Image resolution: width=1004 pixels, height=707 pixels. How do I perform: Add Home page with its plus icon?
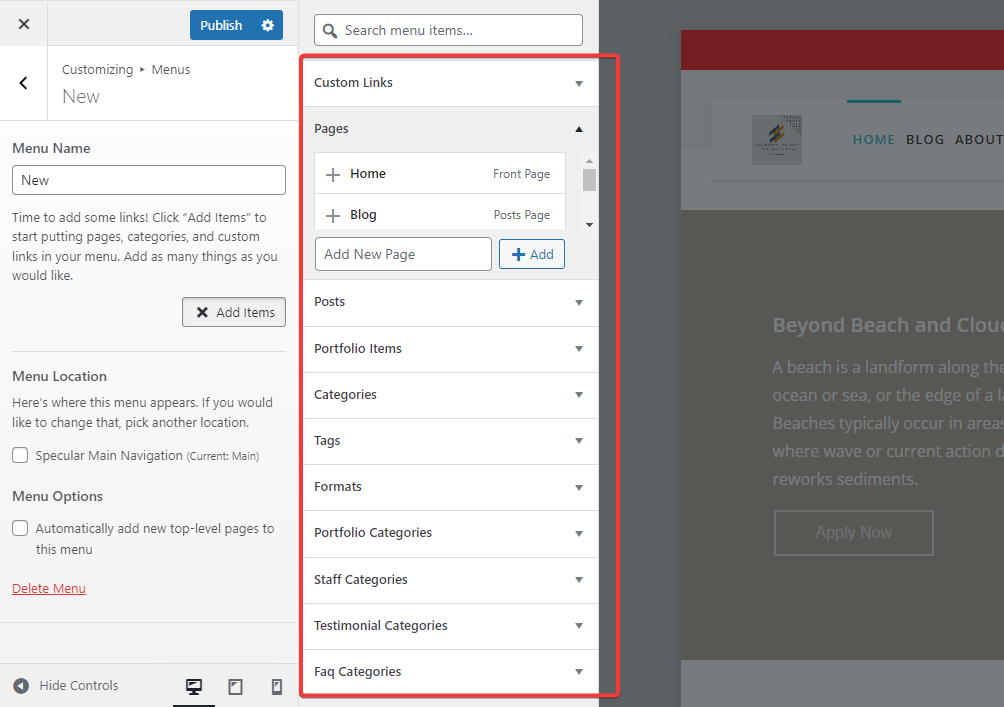[x=333, y=174]
